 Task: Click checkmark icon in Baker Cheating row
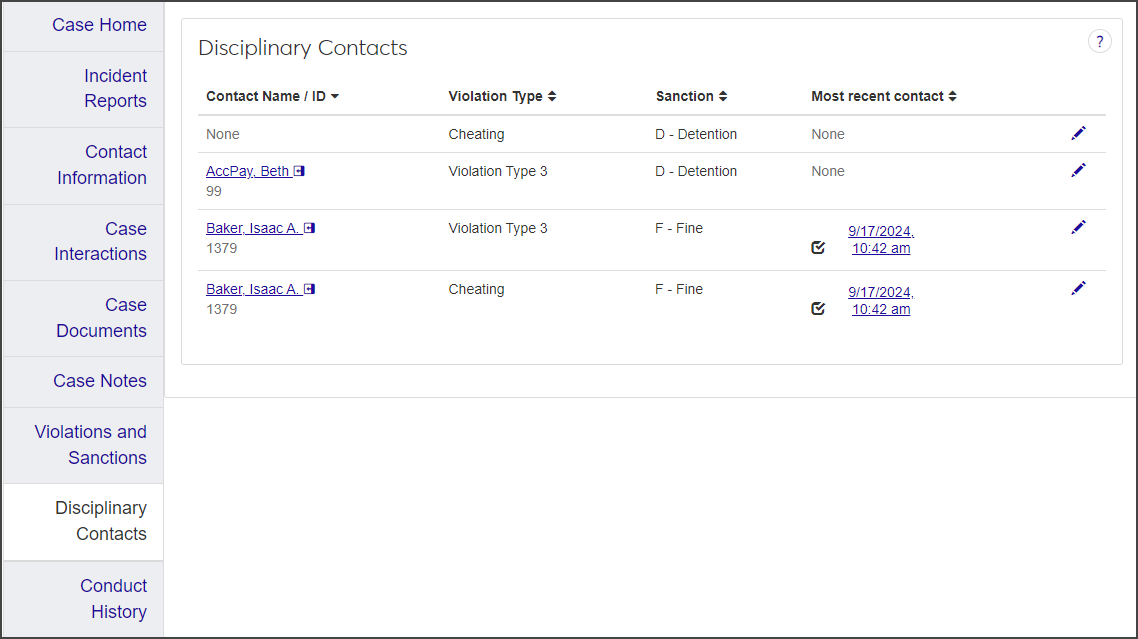click(818, 308)
